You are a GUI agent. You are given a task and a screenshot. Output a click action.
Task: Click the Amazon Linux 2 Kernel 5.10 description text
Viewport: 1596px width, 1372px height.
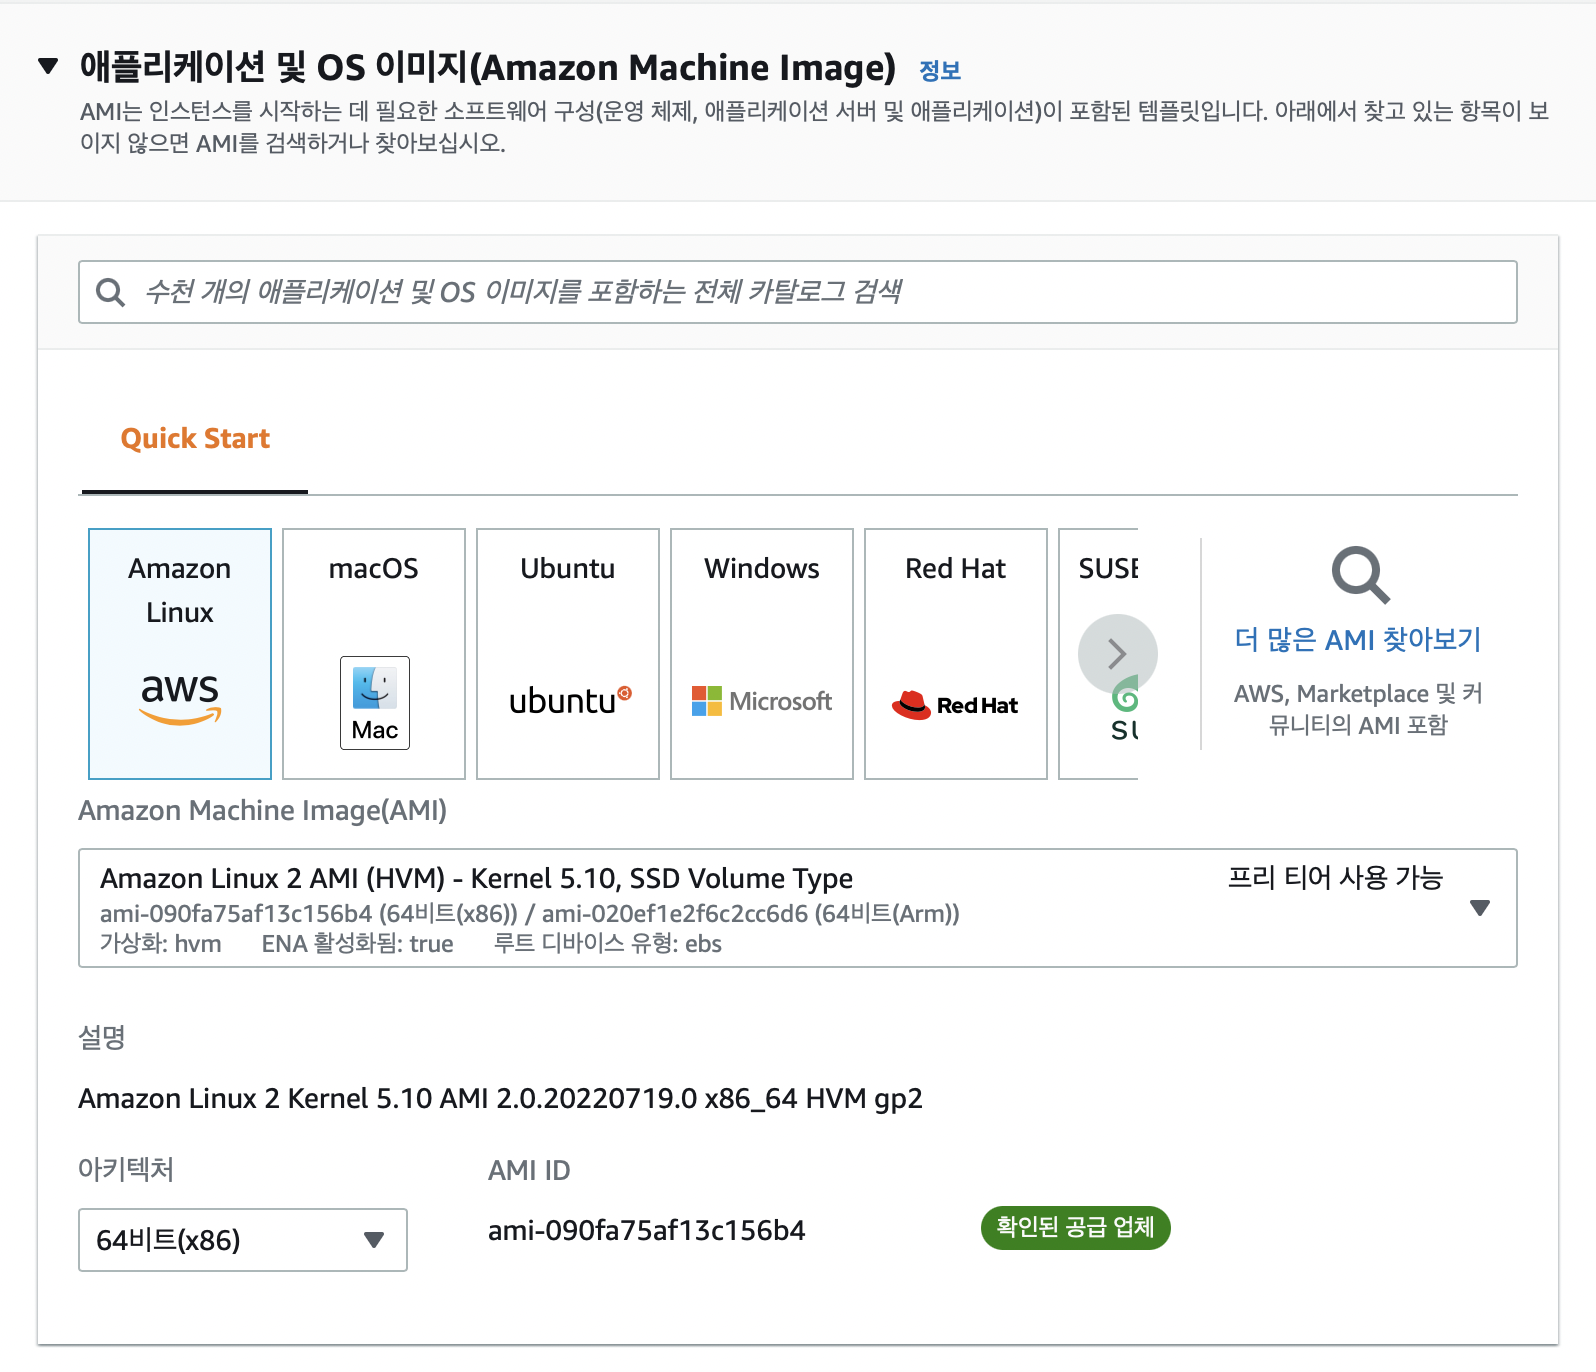pos(500,1099)
